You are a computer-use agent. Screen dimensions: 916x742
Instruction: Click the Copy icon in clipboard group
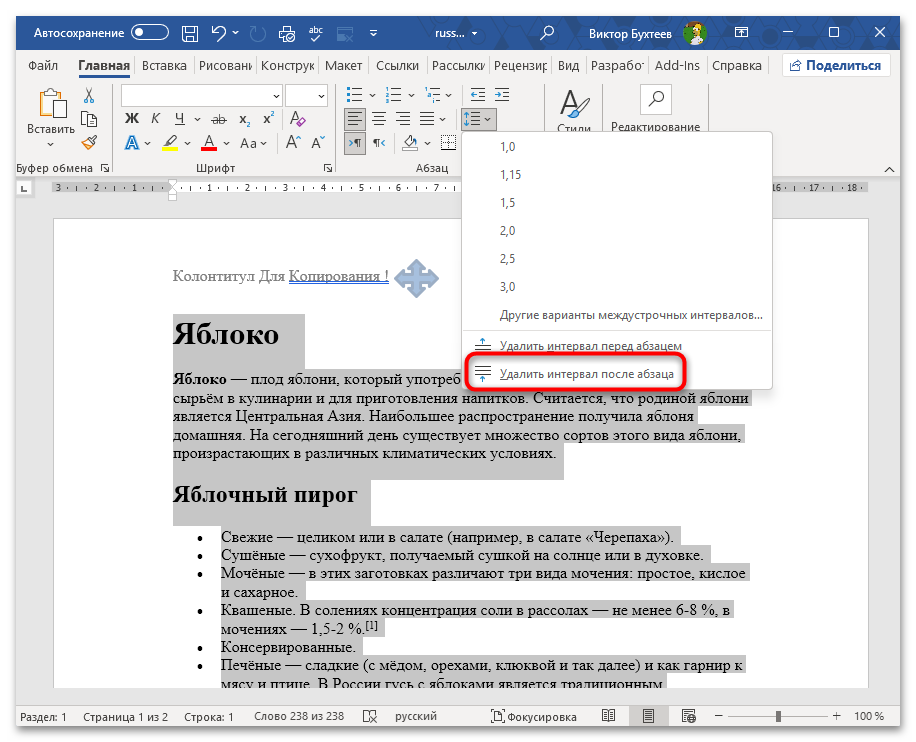click(x=89, y=119)
